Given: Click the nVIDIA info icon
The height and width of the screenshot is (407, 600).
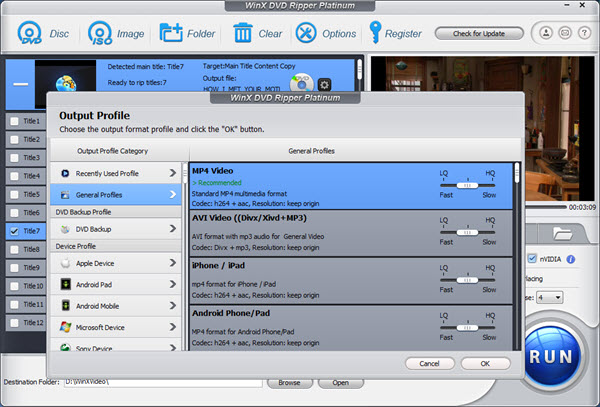Looking at the screenshot, I should point(571,259).
